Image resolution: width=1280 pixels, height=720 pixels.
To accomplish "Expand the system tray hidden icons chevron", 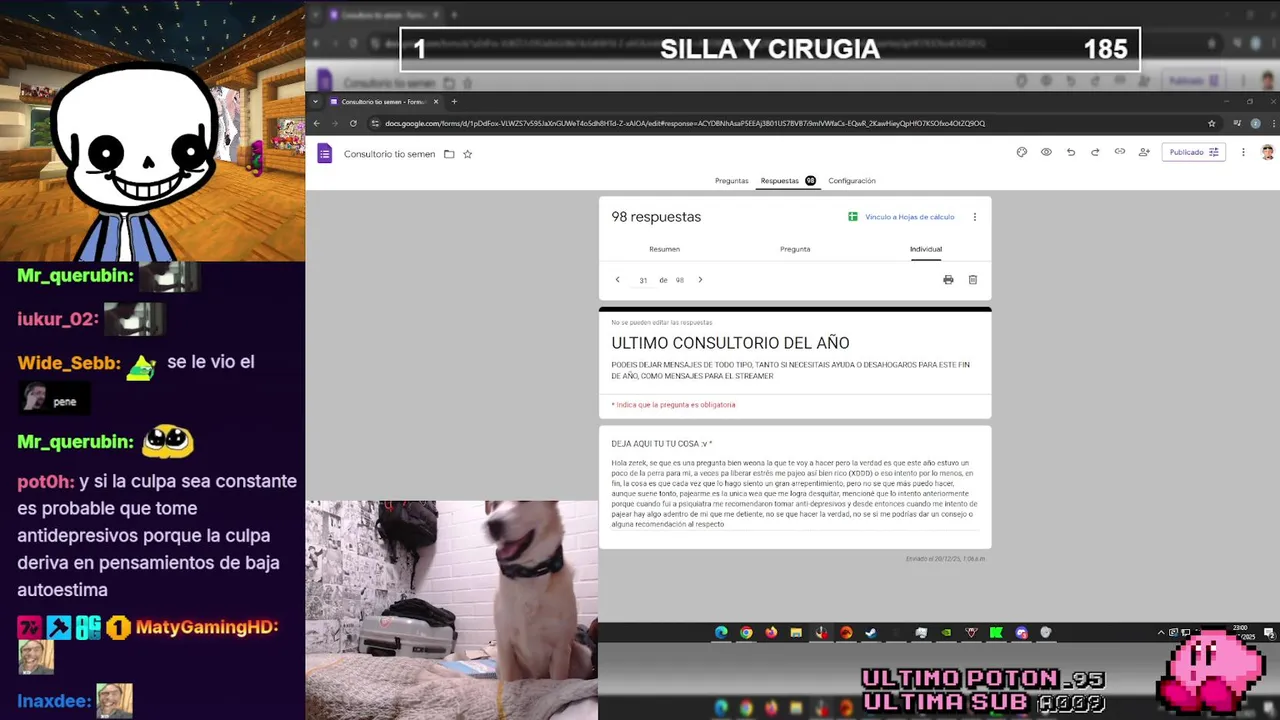I will click(1161, 632).
